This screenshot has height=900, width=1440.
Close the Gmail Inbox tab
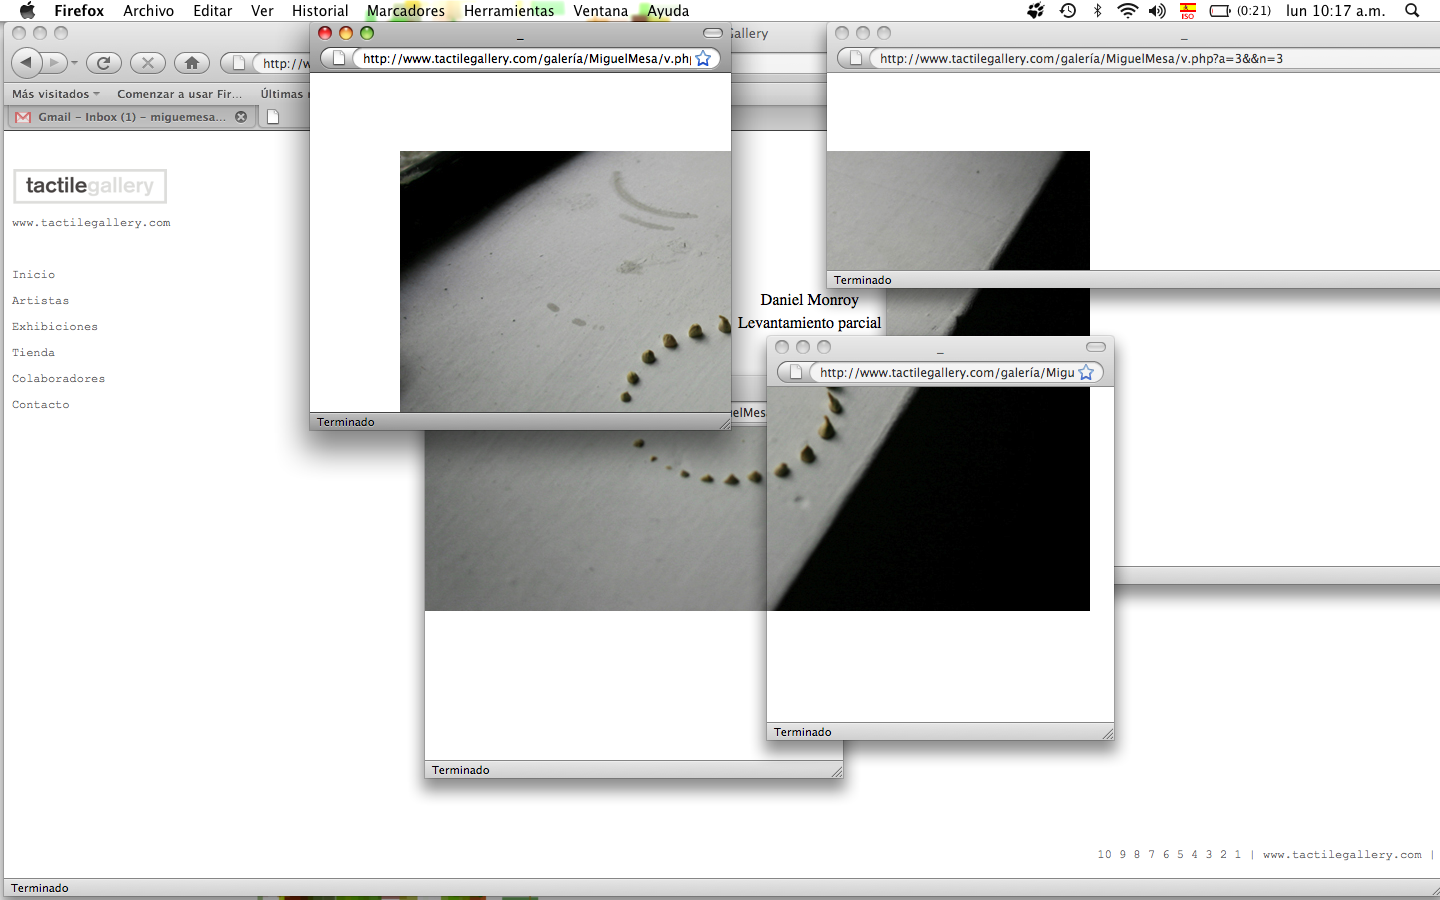[241, 117]
